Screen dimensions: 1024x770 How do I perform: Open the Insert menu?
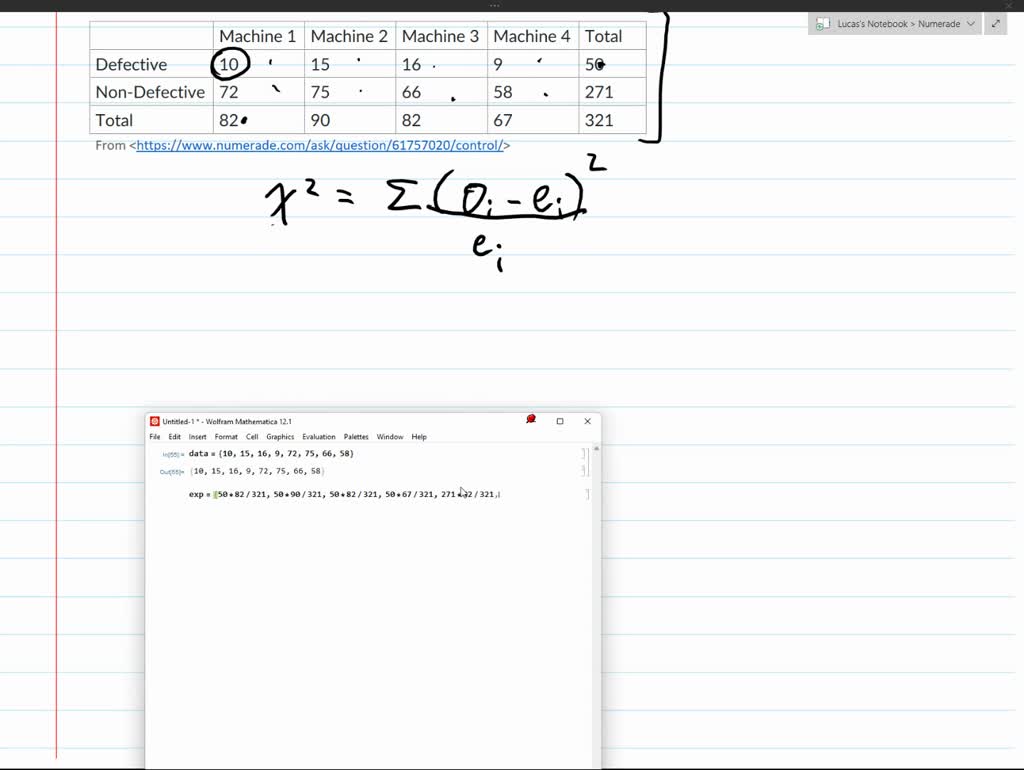coord(198,437)
